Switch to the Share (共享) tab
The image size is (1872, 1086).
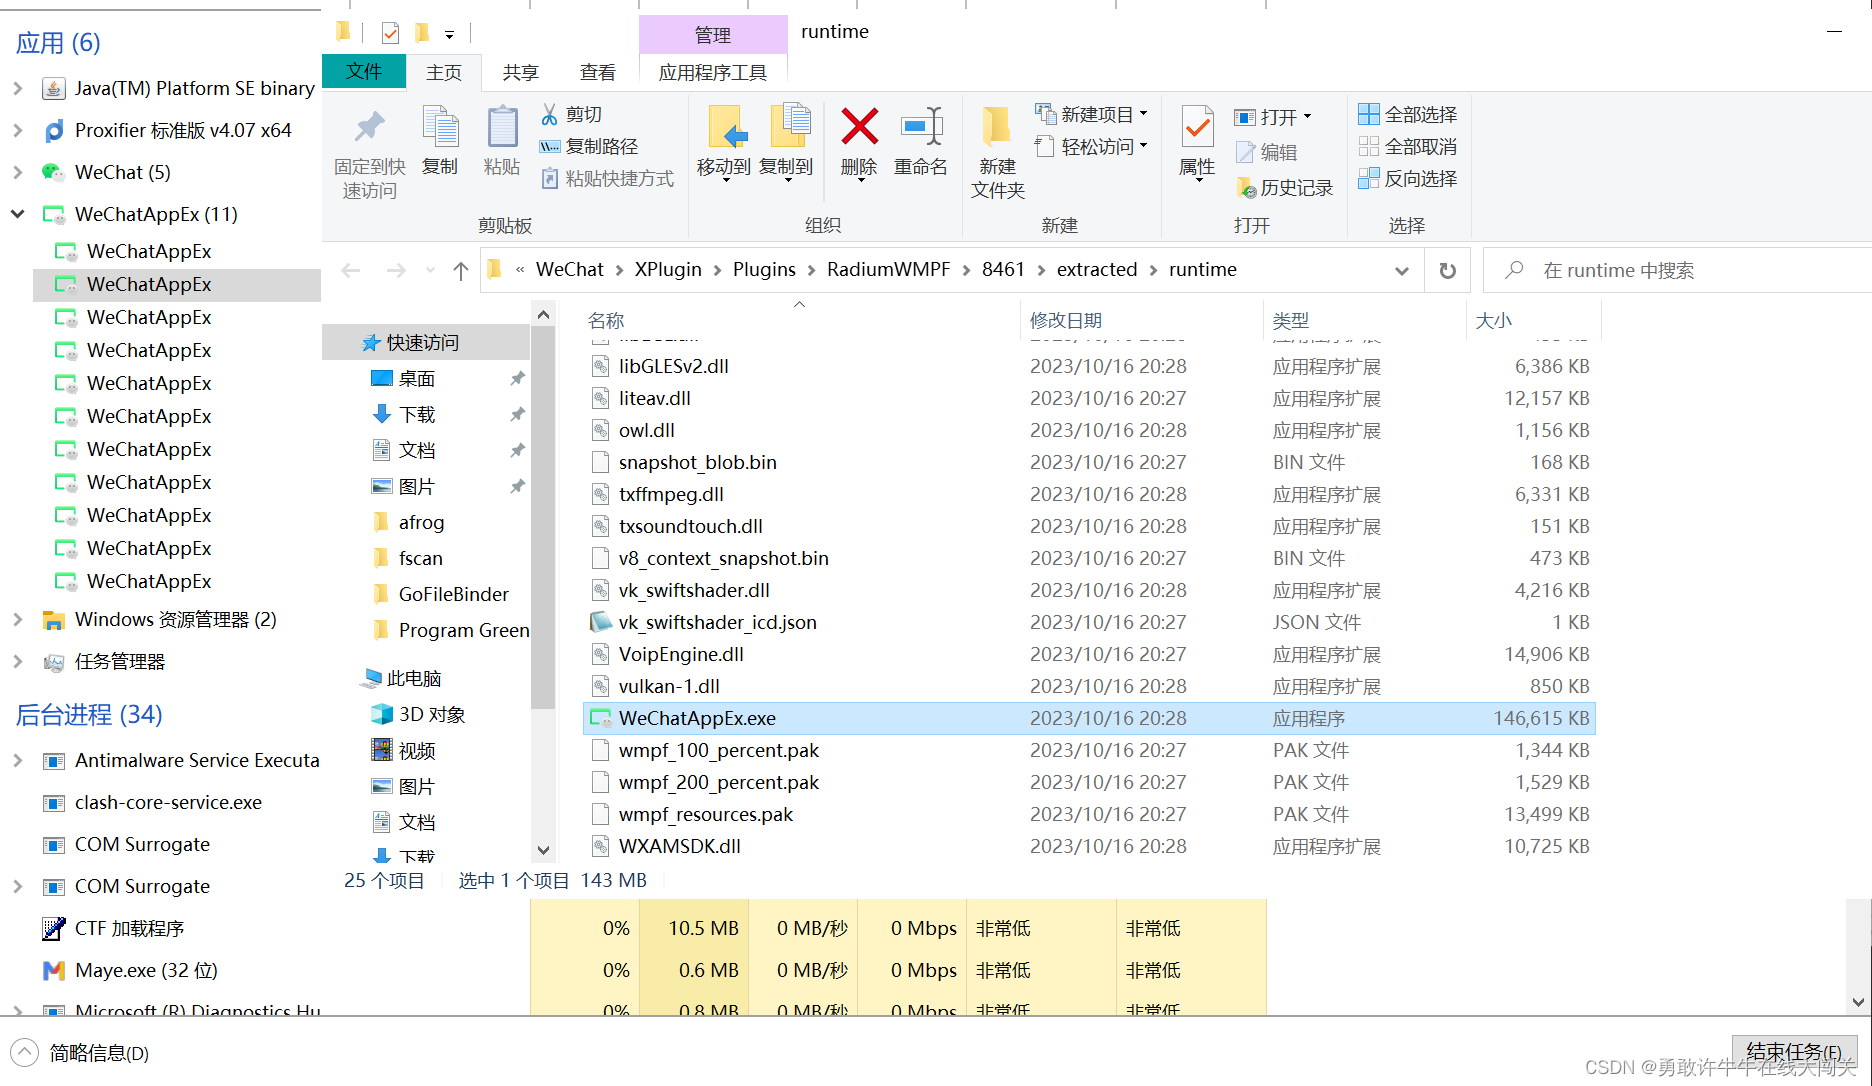[x=521, y=73]
